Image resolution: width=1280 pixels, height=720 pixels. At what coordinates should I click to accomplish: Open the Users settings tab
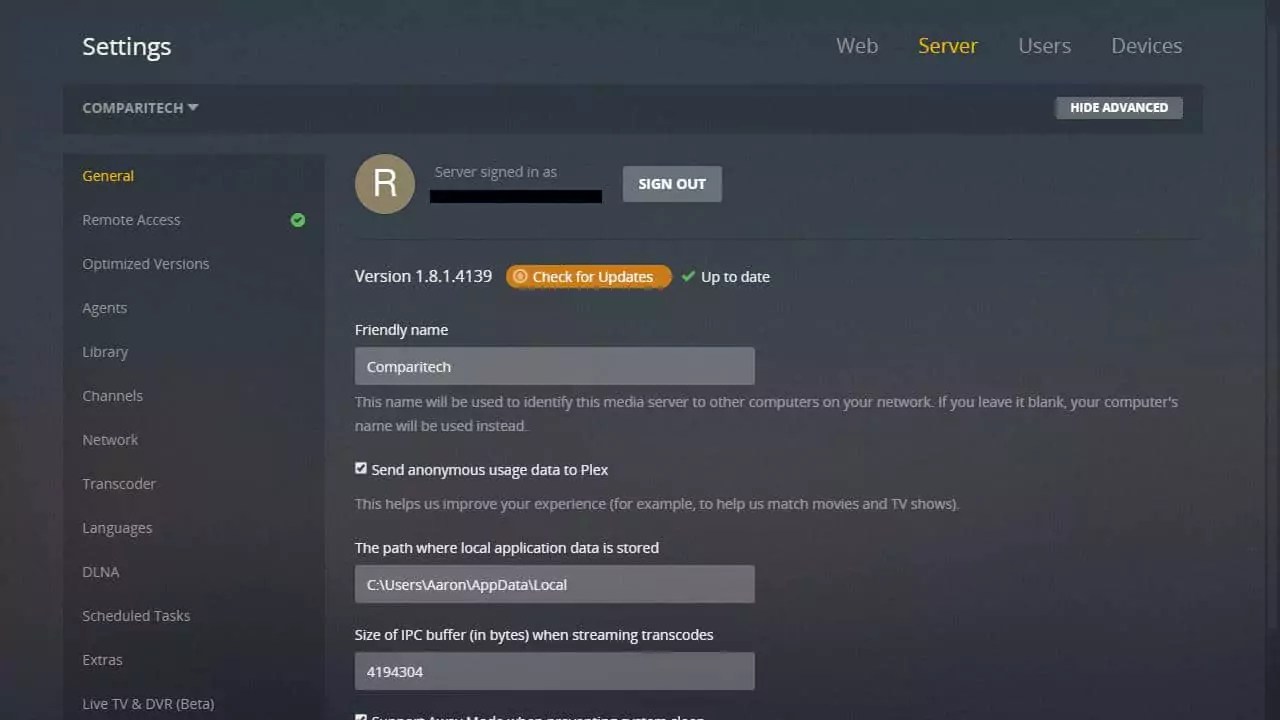tap(1045, 46)
